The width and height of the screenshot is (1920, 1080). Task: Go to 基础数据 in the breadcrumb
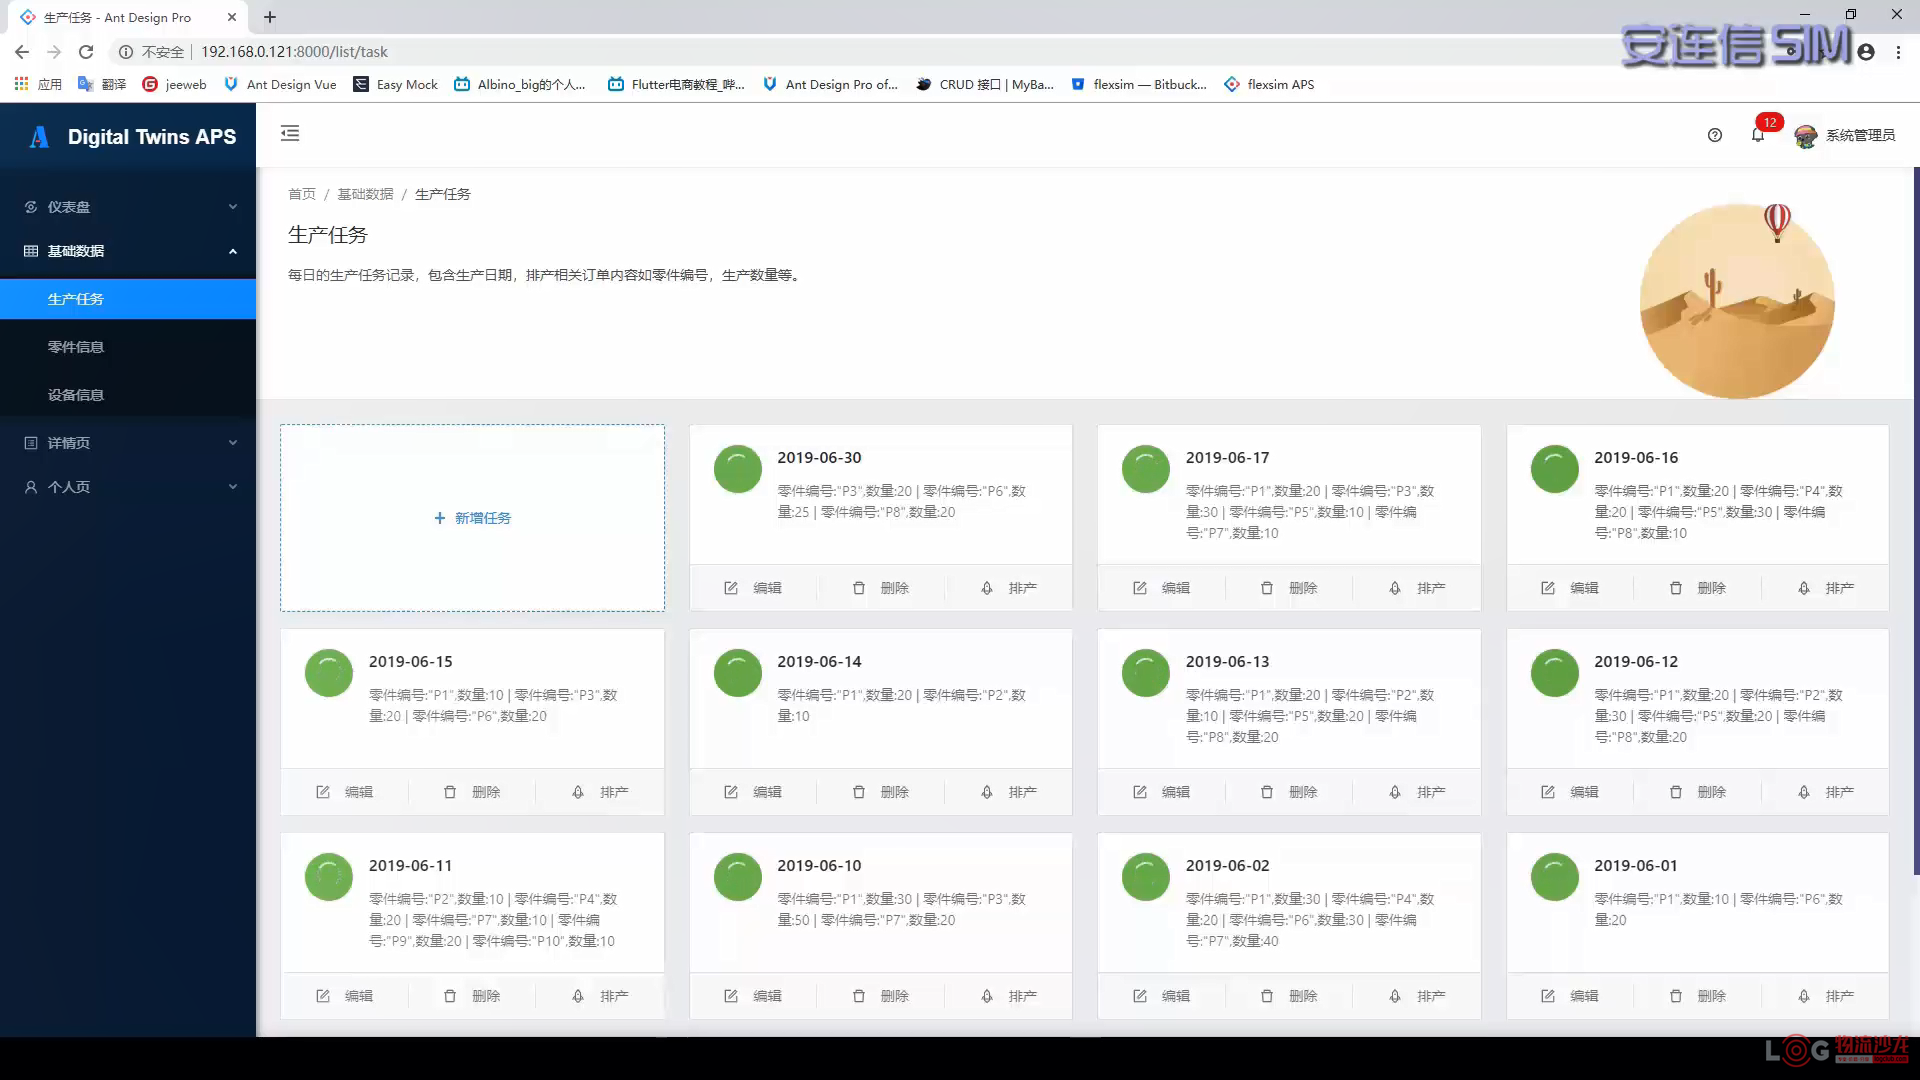point(365,194)
